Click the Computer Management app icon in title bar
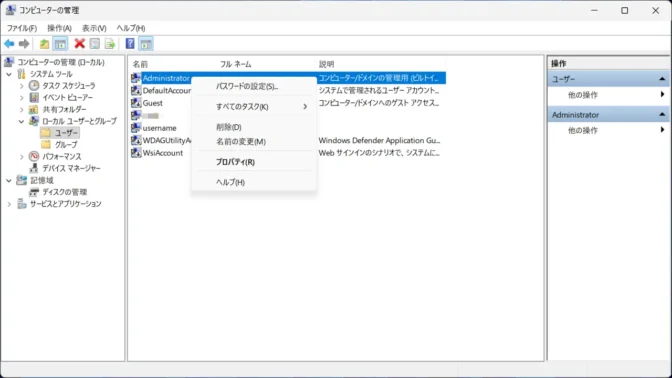 pos(11,10)
